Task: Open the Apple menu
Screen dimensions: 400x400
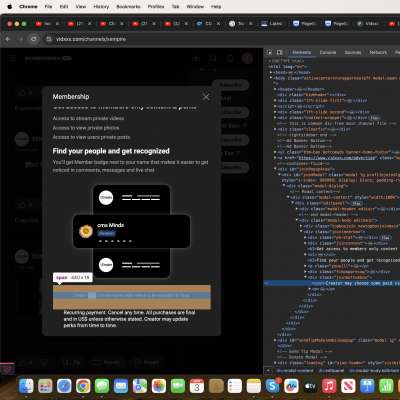Action: pyautogui.click(x=10, y=6)
